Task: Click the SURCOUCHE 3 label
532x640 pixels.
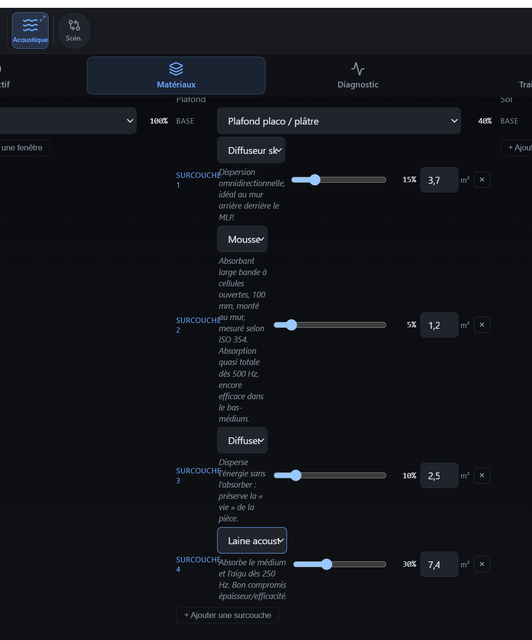Action: coord(198,476)
